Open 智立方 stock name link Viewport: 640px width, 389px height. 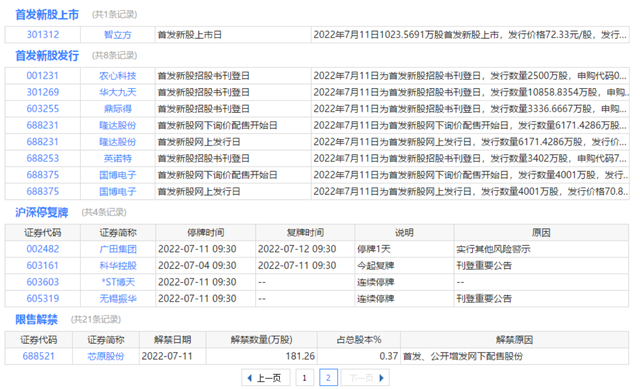click(x=118, y=35)
